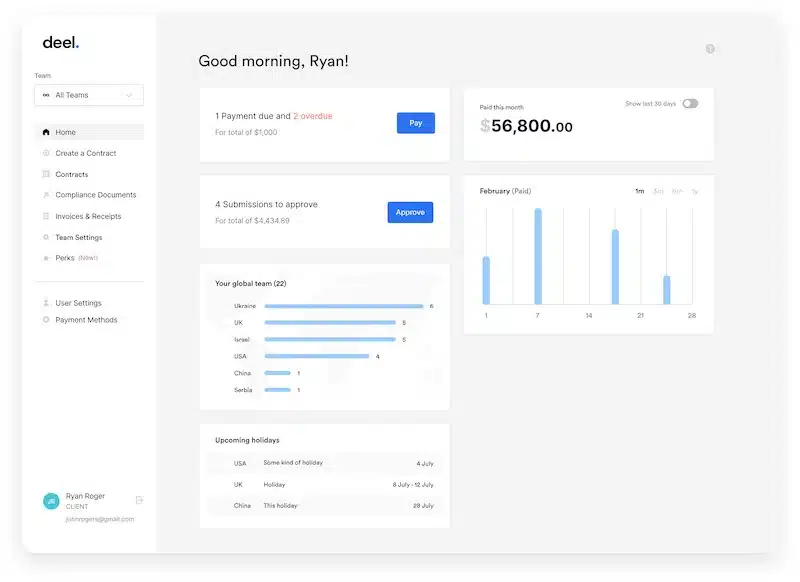Screen dimensions: 800x582
Task: Open Invoices & Receipts via its icon
Action: 44,216
